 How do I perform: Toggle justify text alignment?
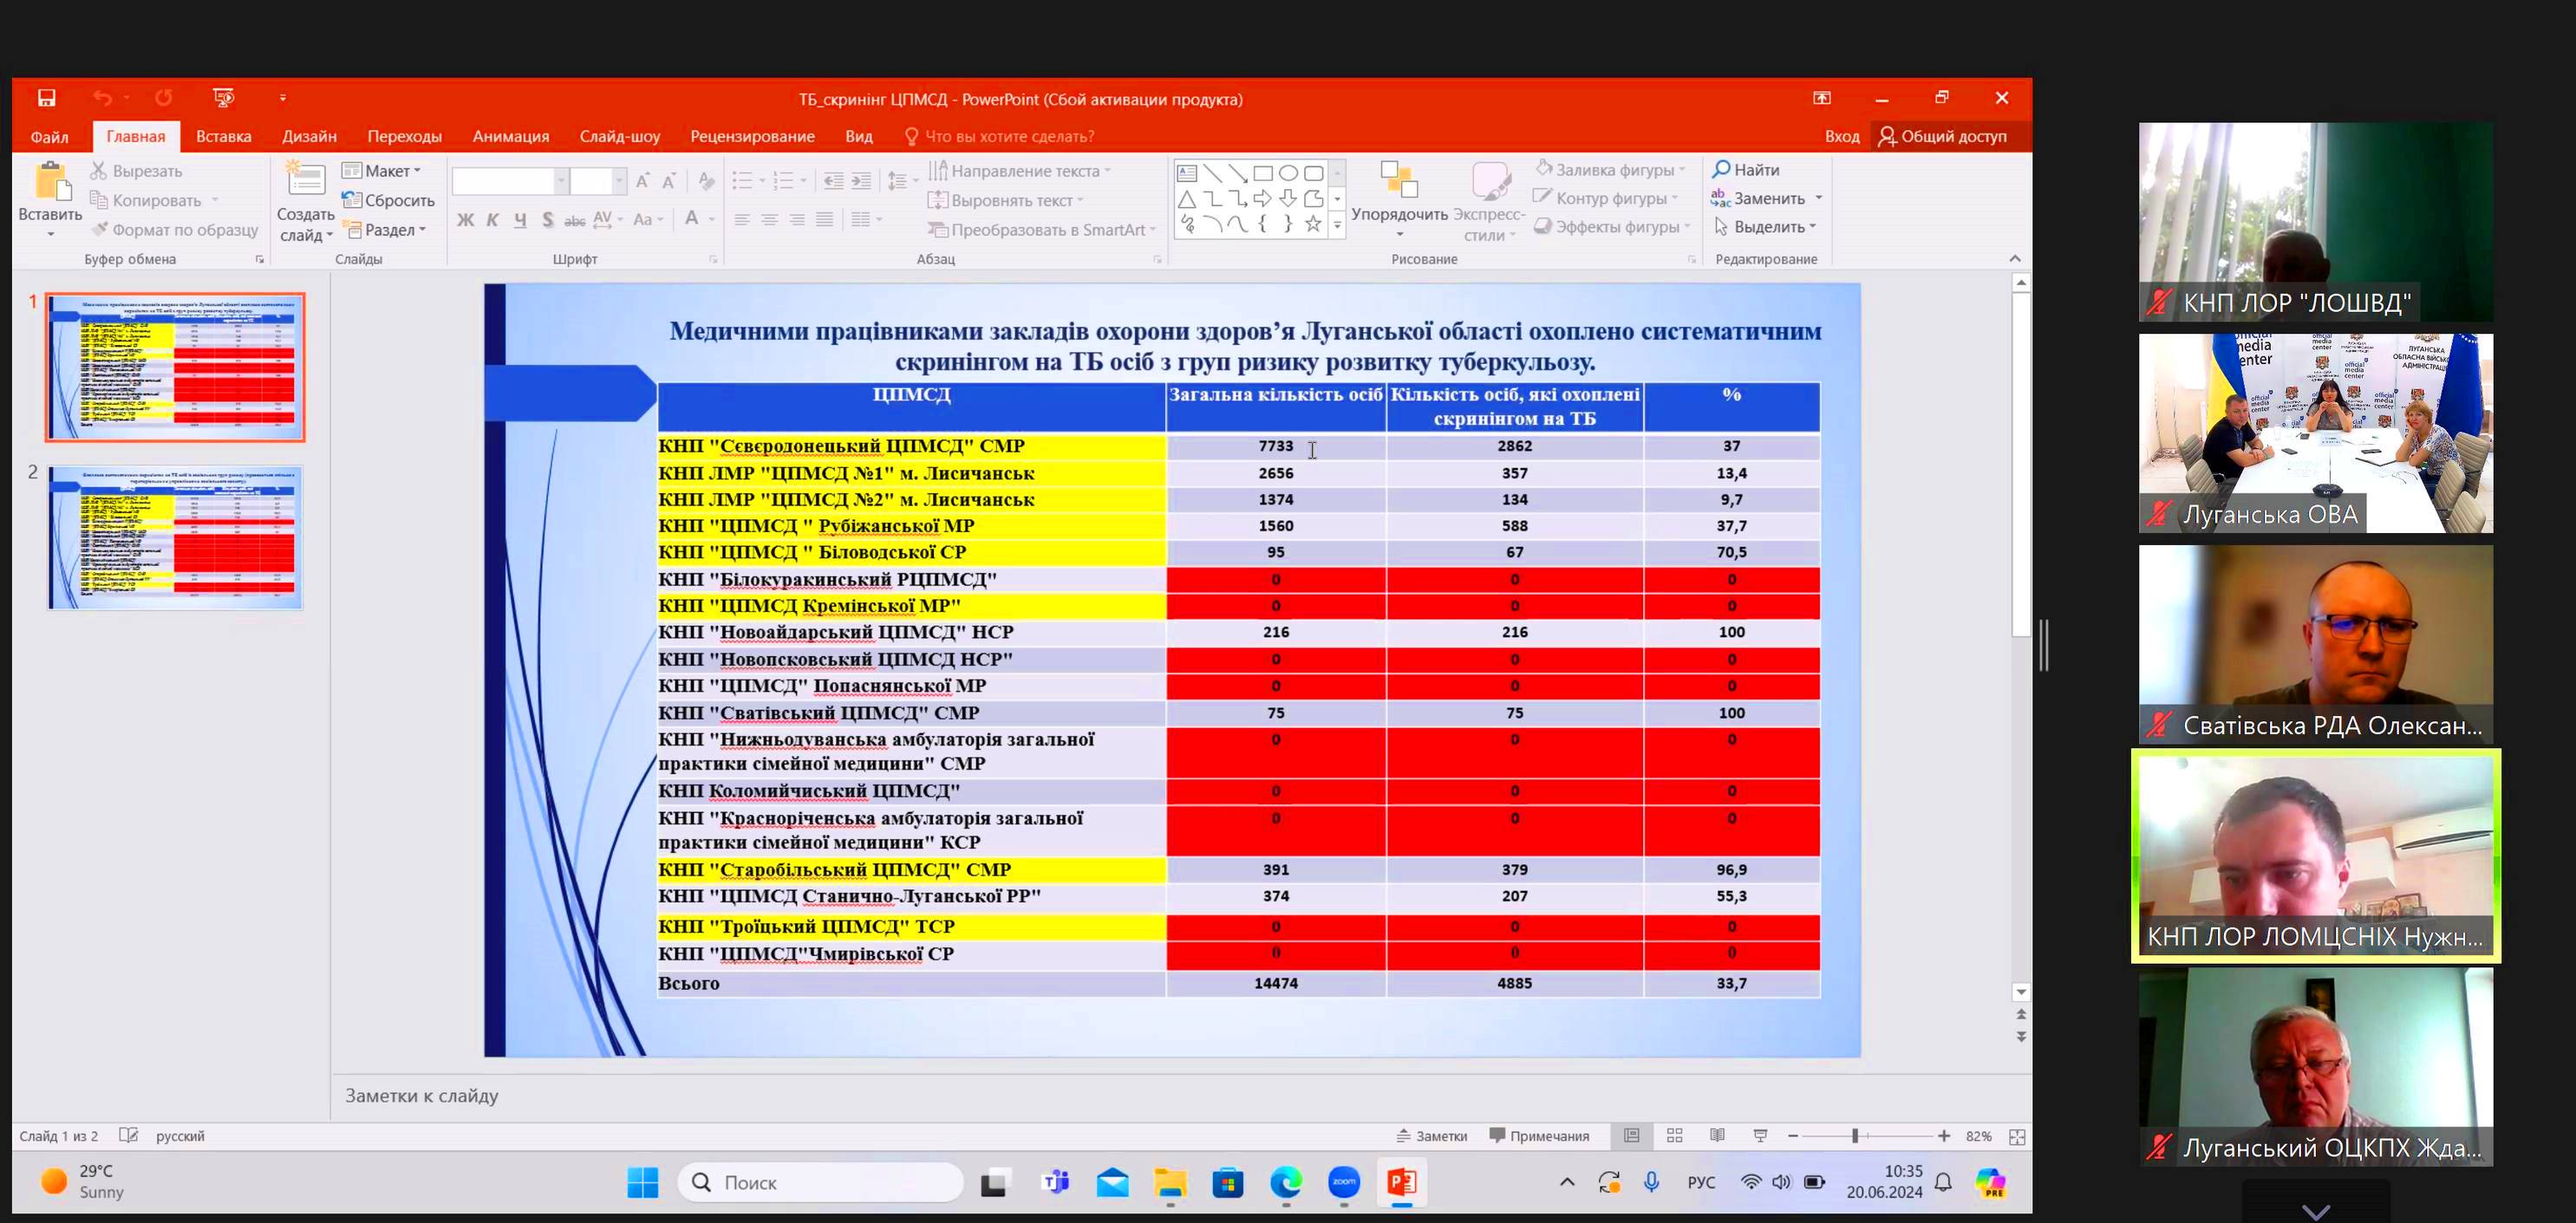click(824, 219)
